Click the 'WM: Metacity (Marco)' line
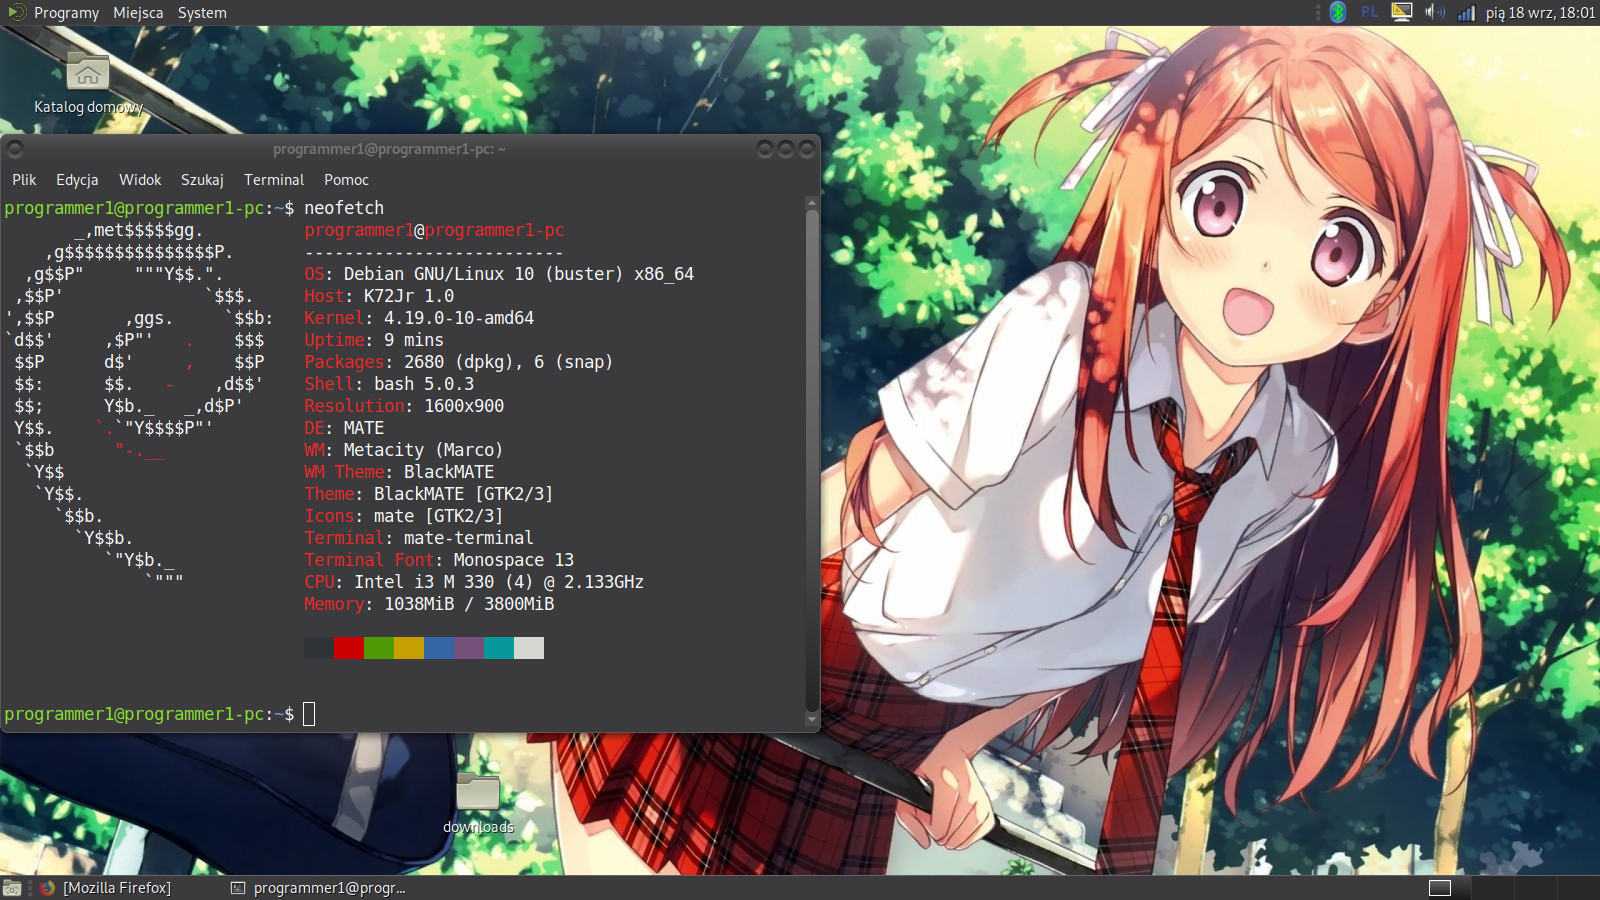 coord(404,450)
